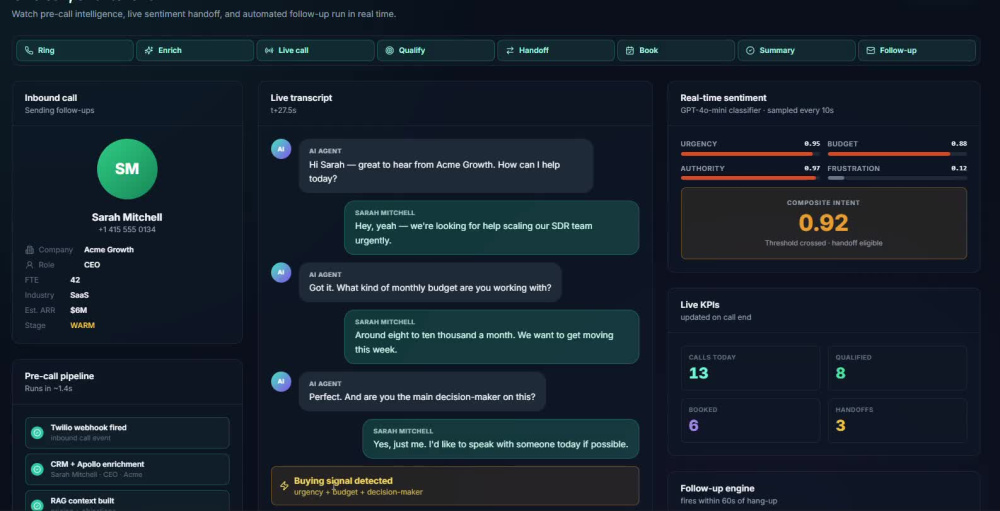Open the Twilio webhook fired pipeline item
Image resolution: width=1000 pixels, height=511 pixels.
[127, 433]
